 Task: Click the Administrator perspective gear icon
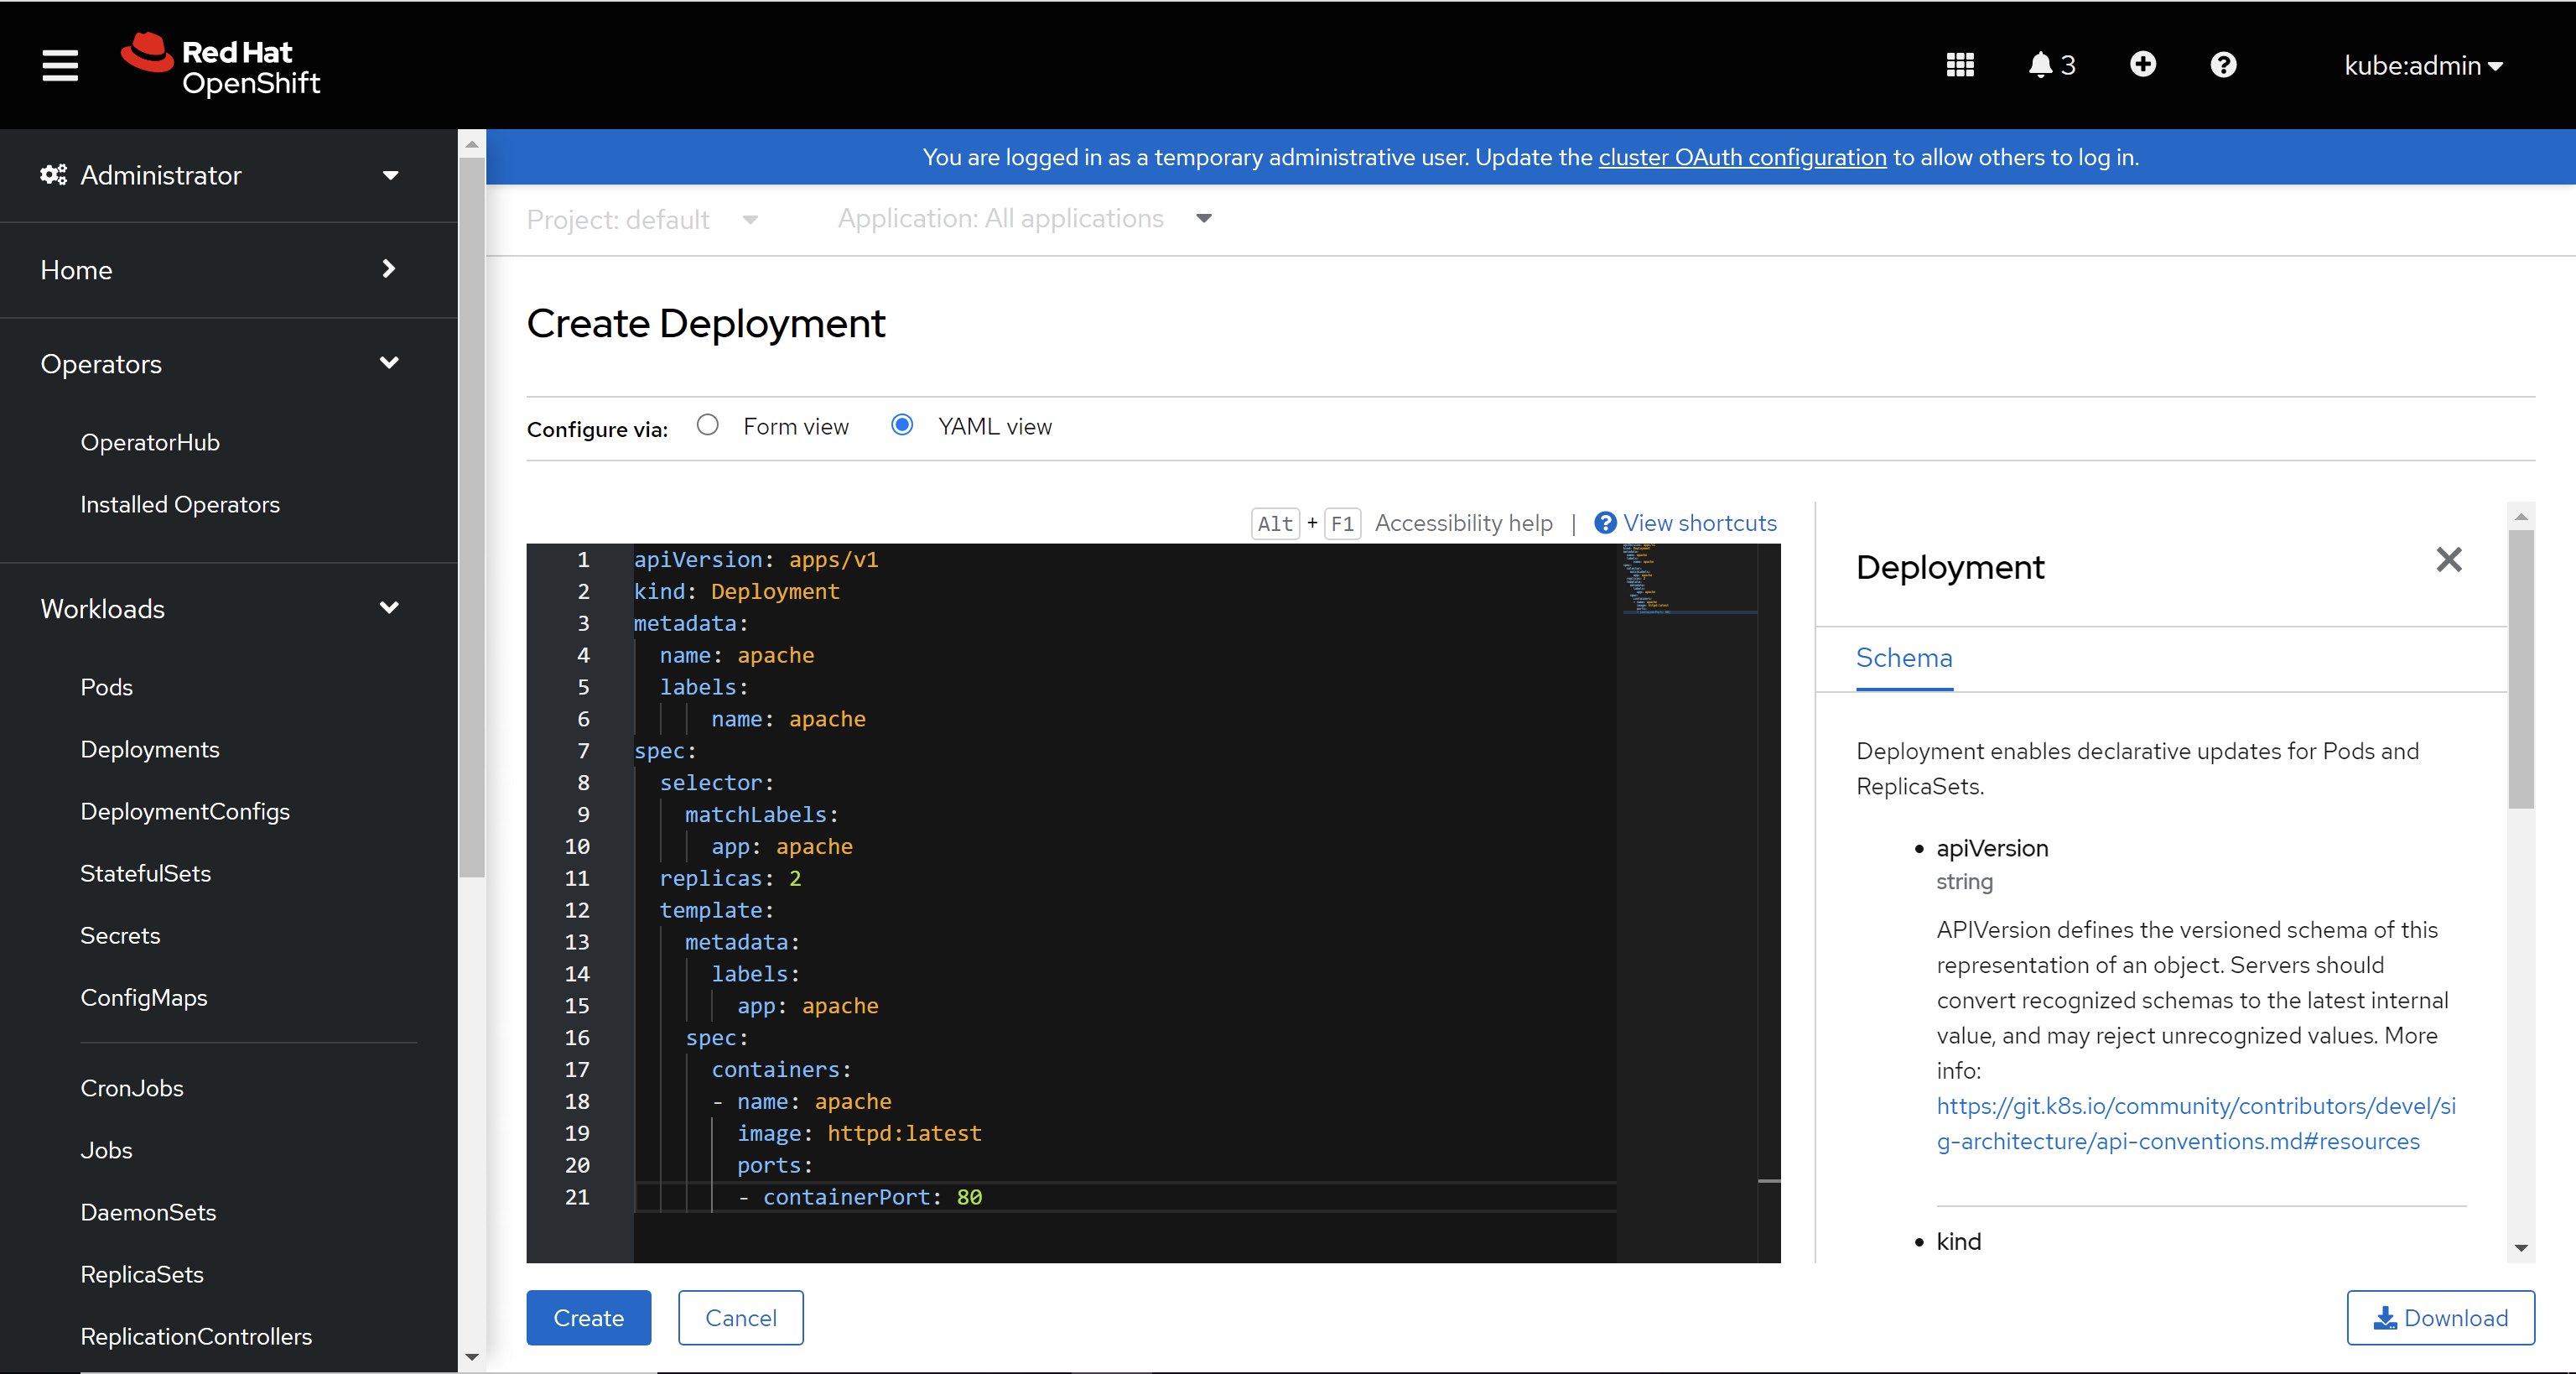tap(53, 175)
